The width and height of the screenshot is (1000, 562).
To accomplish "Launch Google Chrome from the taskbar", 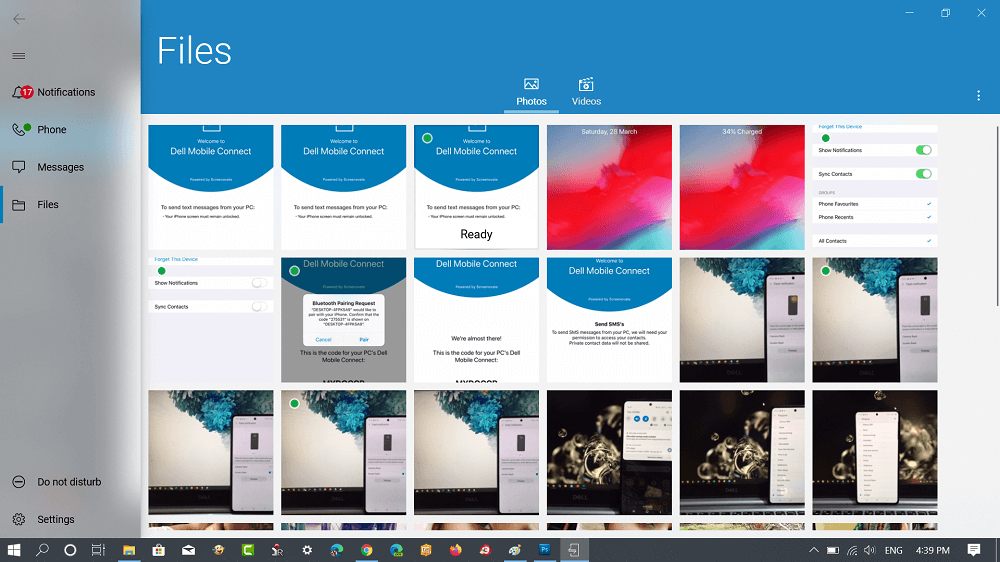I will tap(366, 550).
